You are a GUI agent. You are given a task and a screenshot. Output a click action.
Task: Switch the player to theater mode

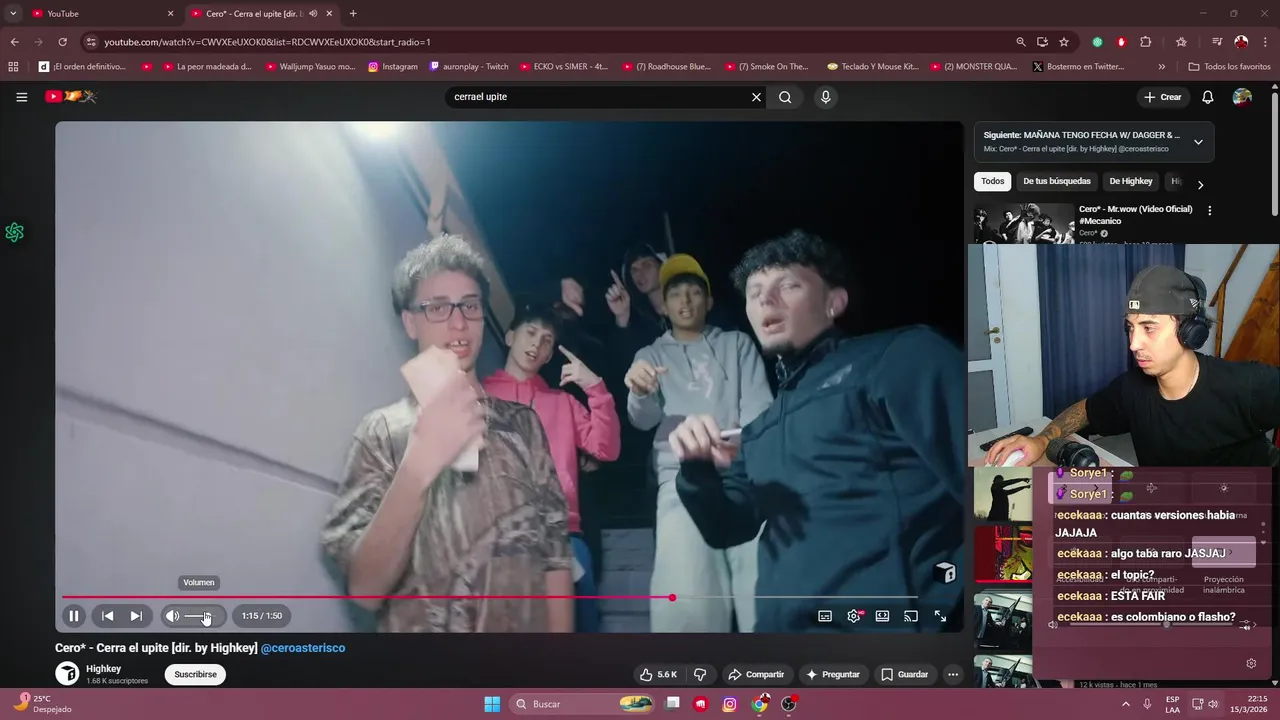coord(882,616)
